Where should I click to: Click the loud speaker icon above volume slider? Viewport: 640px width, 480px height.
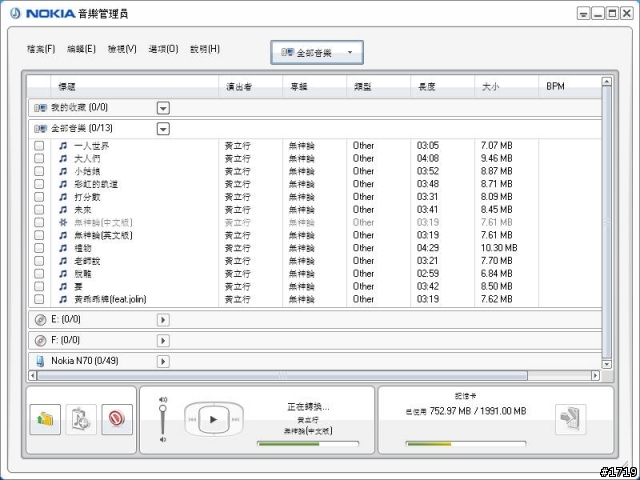point(163,399)
